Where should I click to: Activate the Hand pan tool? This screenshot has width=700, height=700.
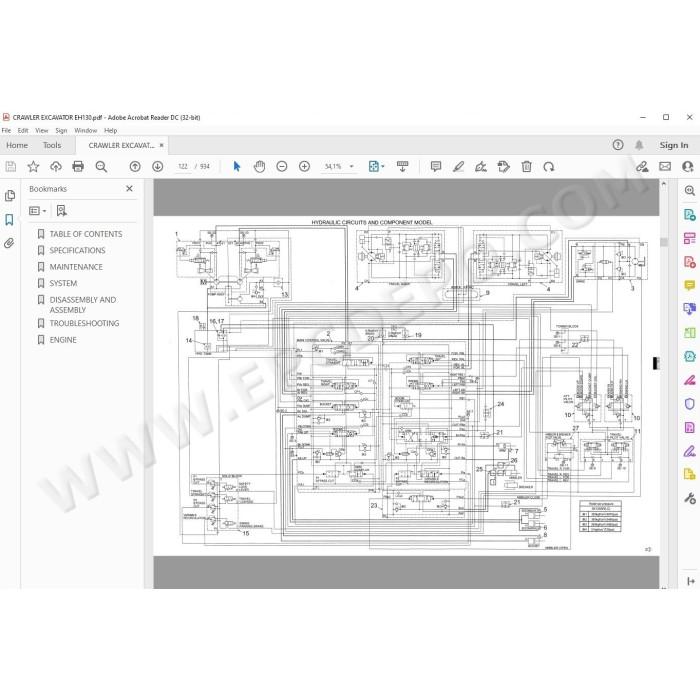[259, 167]
